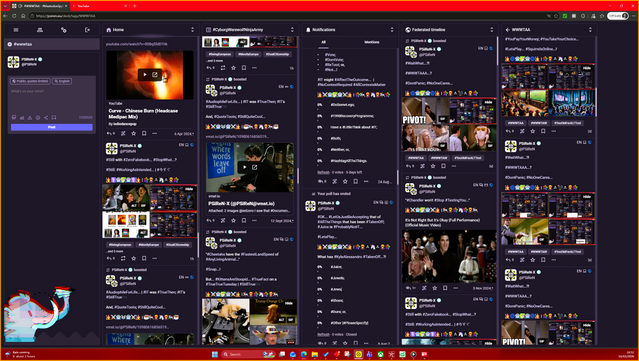The width and height of the screenshot is (639, 361).
Task: Add media using compose image icon
Action: (x=14, y=117)
